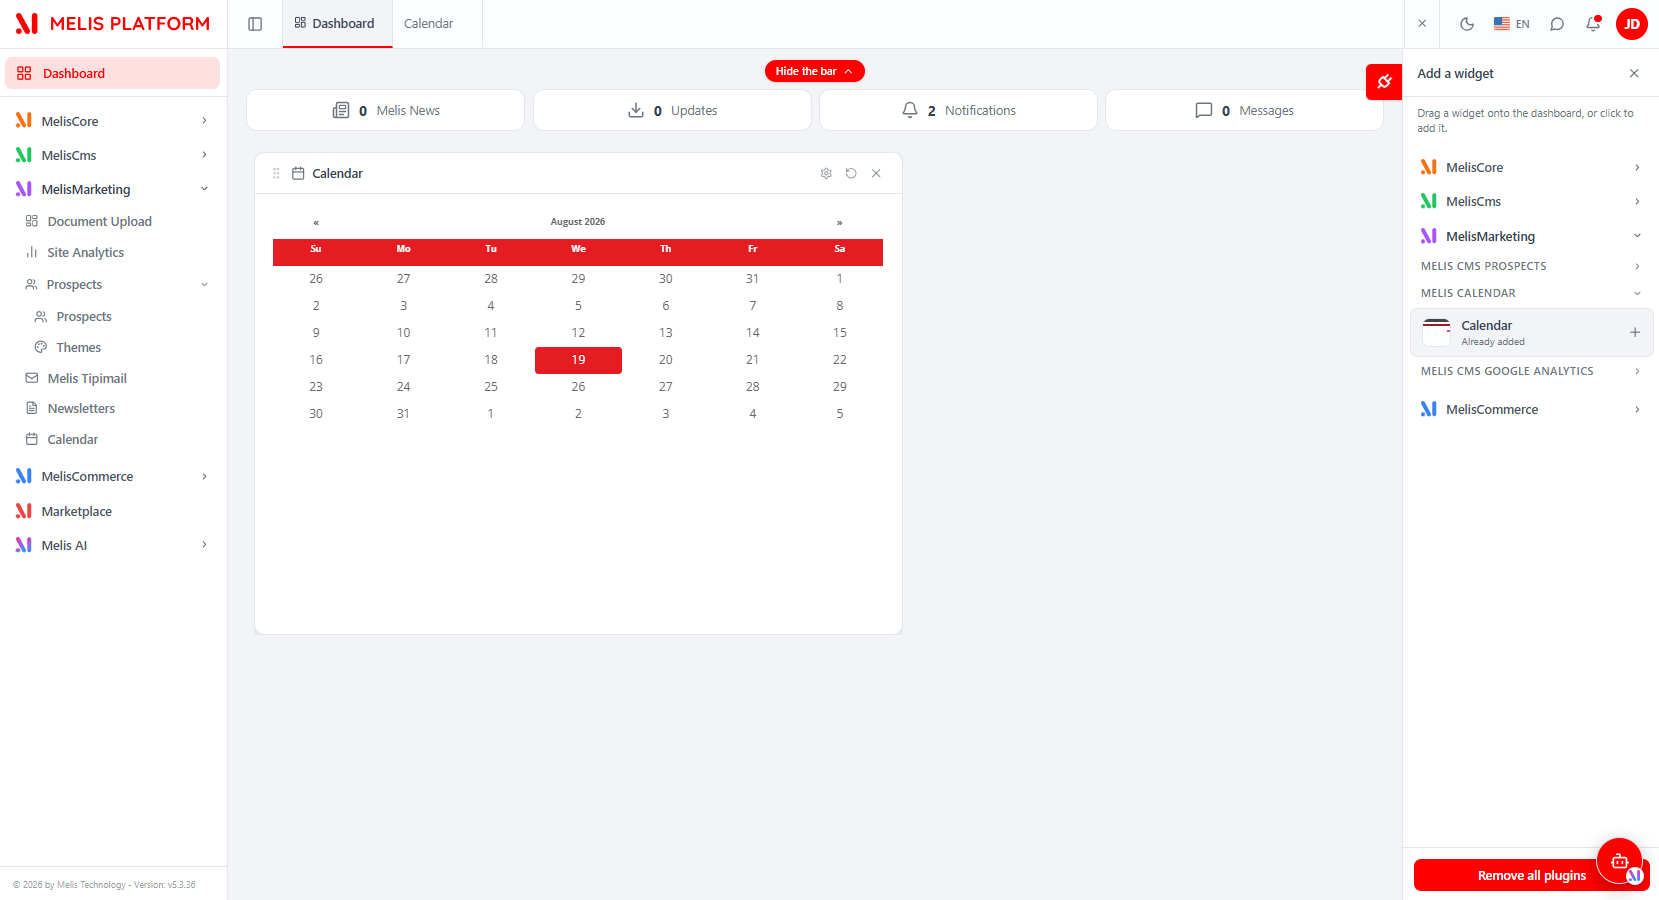This screenshot has width=1659, height=900.
Task: Remove the Calendar widget from dashboard
Action: click(876, 173)
